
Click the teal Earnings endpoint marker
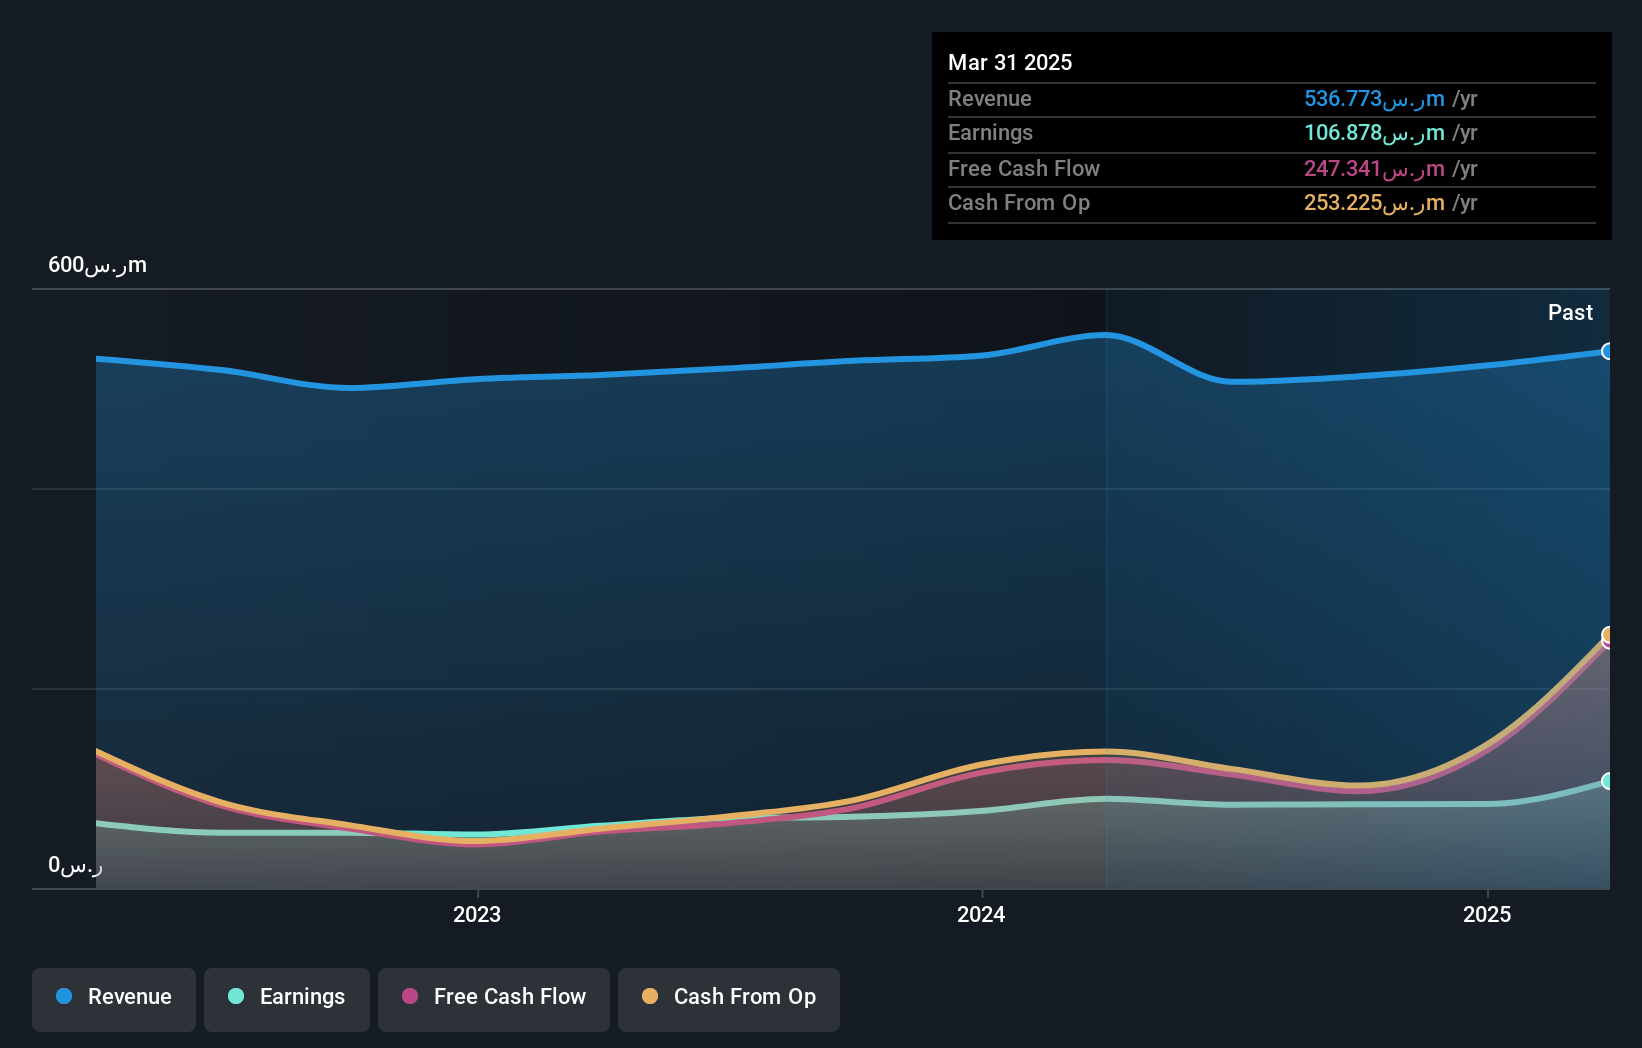[1607, 781]
